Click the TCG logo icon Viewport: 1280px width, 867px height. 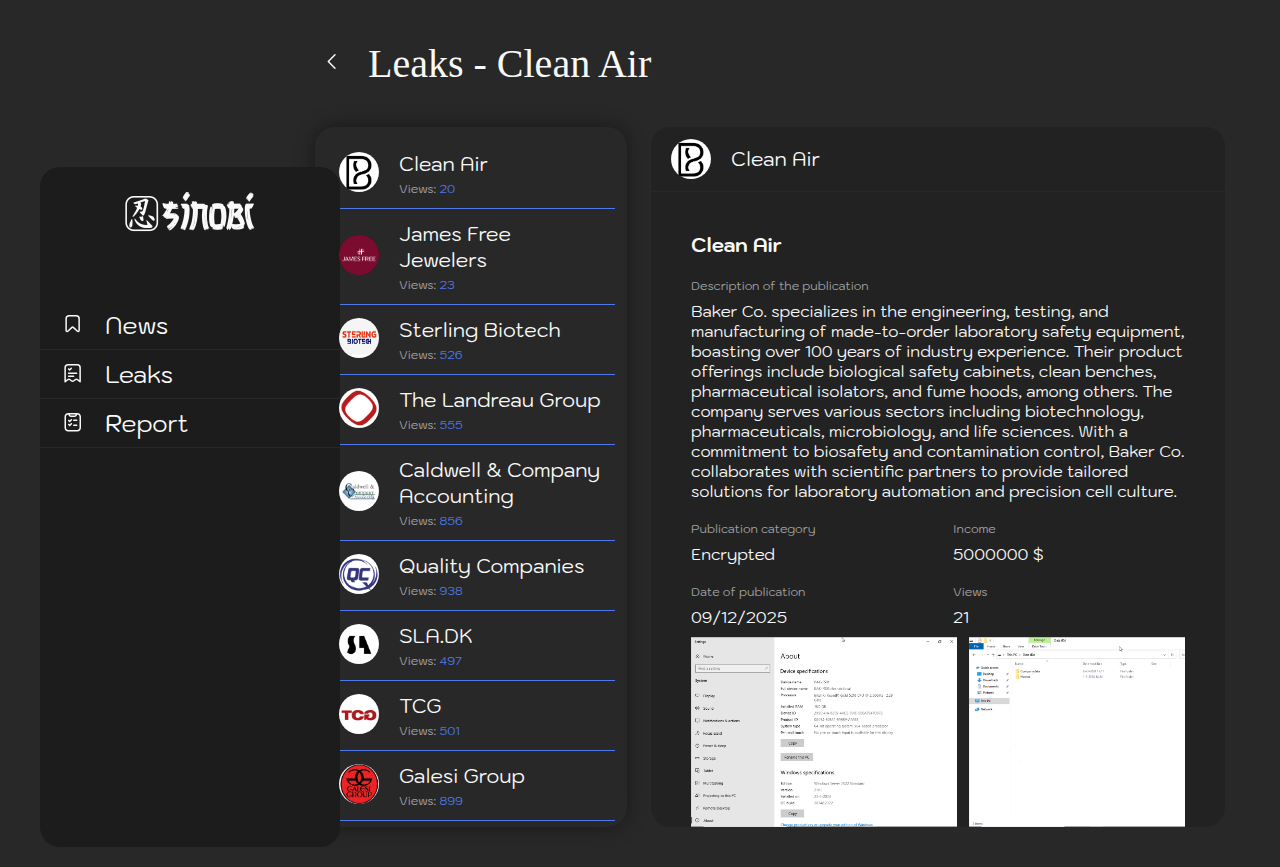[359, 714]
